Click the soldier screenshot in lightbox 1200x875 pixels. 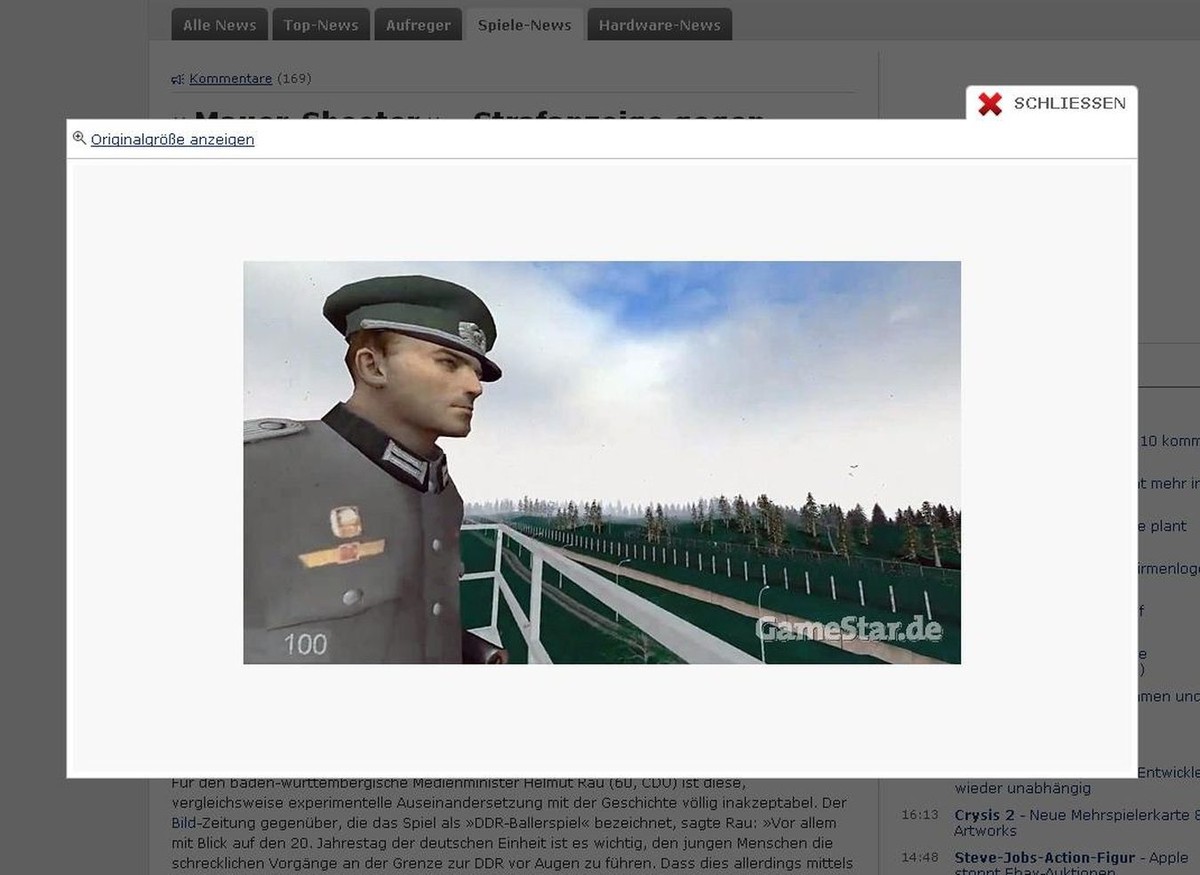tap(602, 462)
